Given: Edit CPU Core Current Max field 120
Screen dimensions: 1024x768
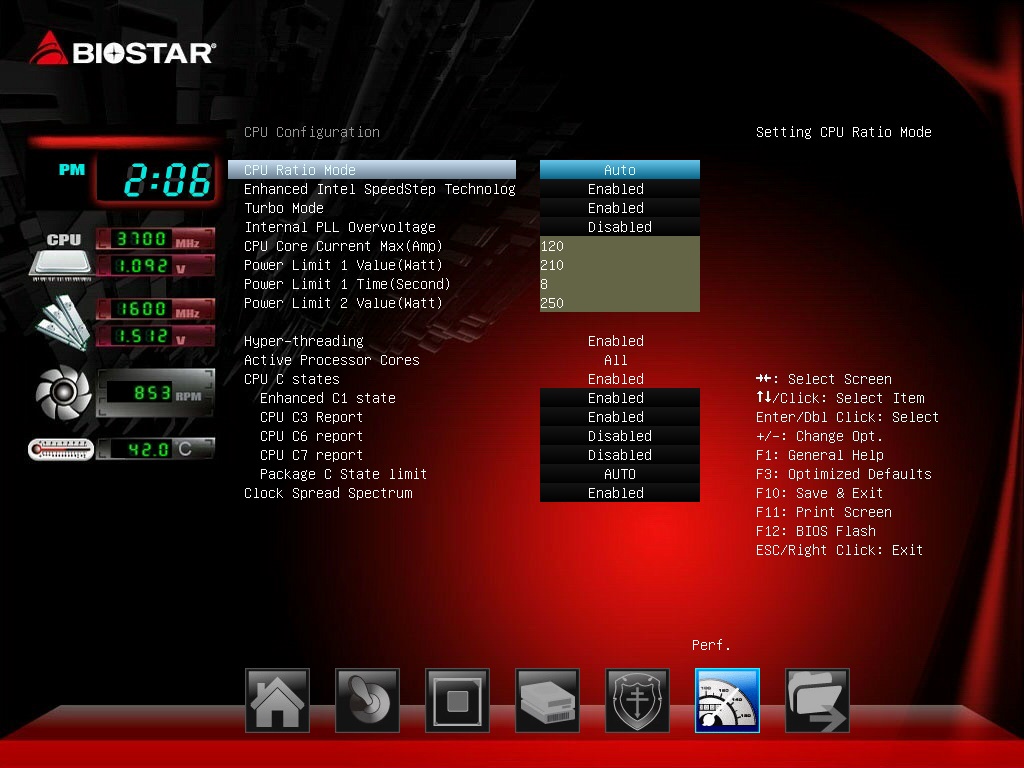Looking at the screenshot, I should point(620,246).
